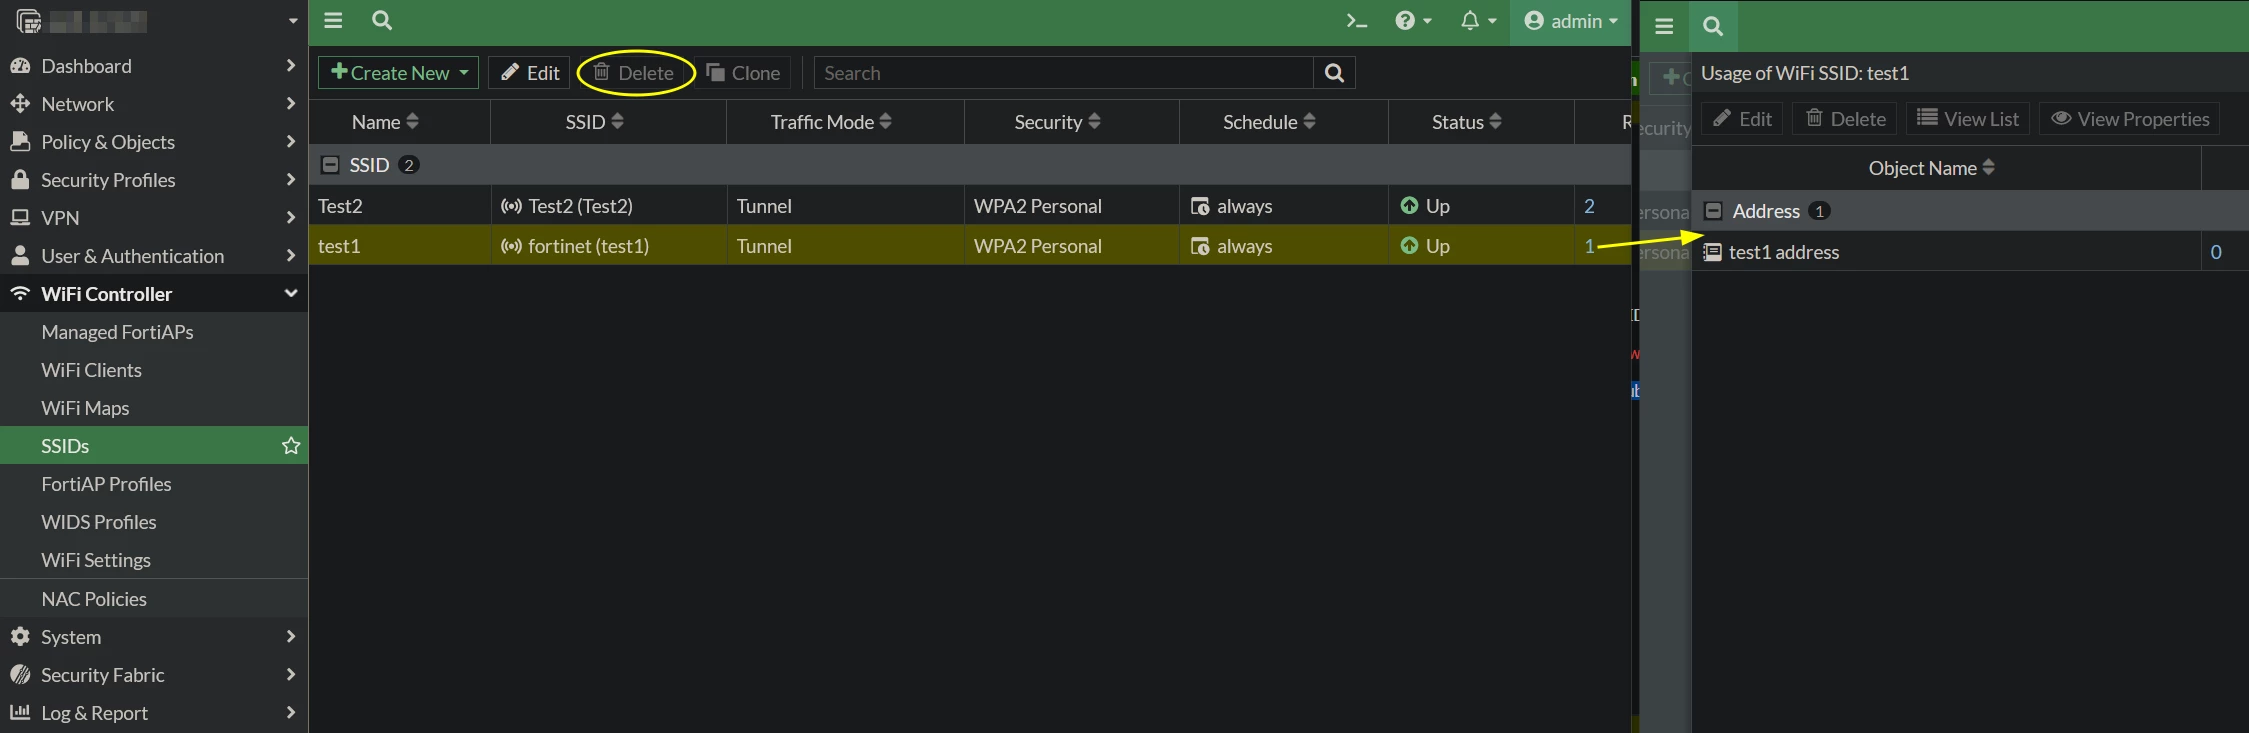Expand the Dashboard menu
The height and width of the screenshot is (733, 2249).
point(154,66)
